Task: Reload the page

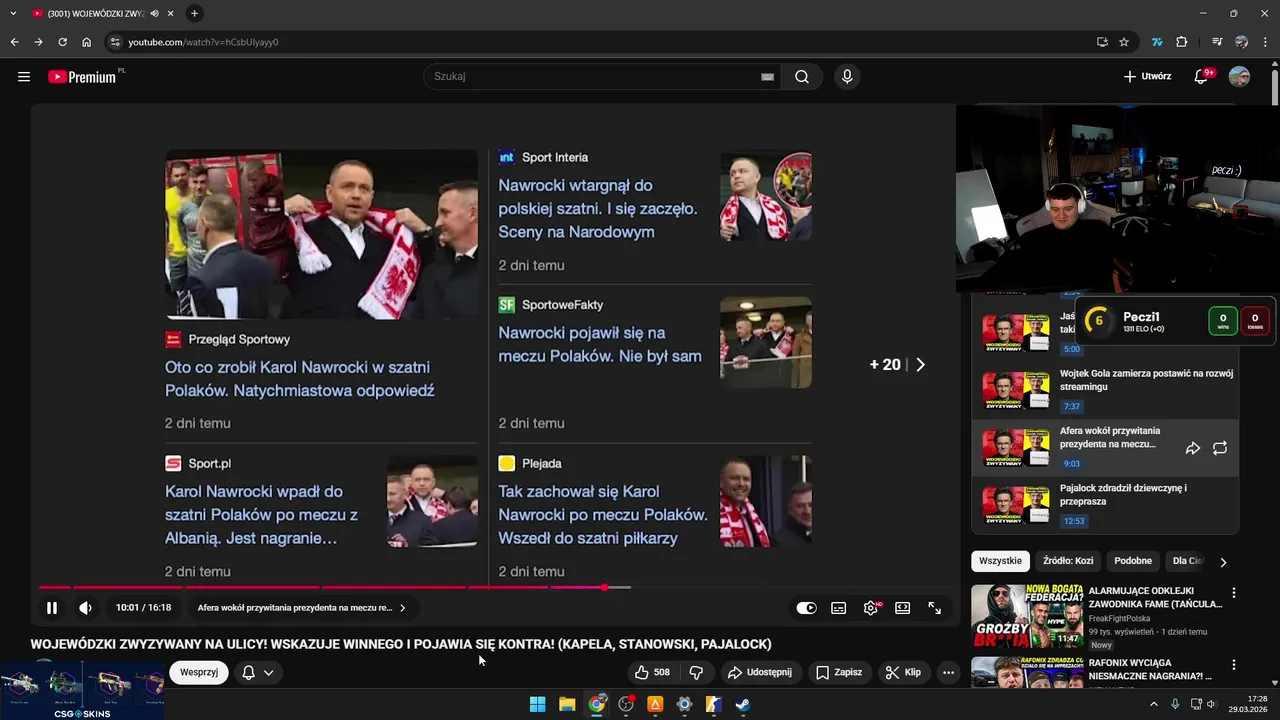Action: 62,42
